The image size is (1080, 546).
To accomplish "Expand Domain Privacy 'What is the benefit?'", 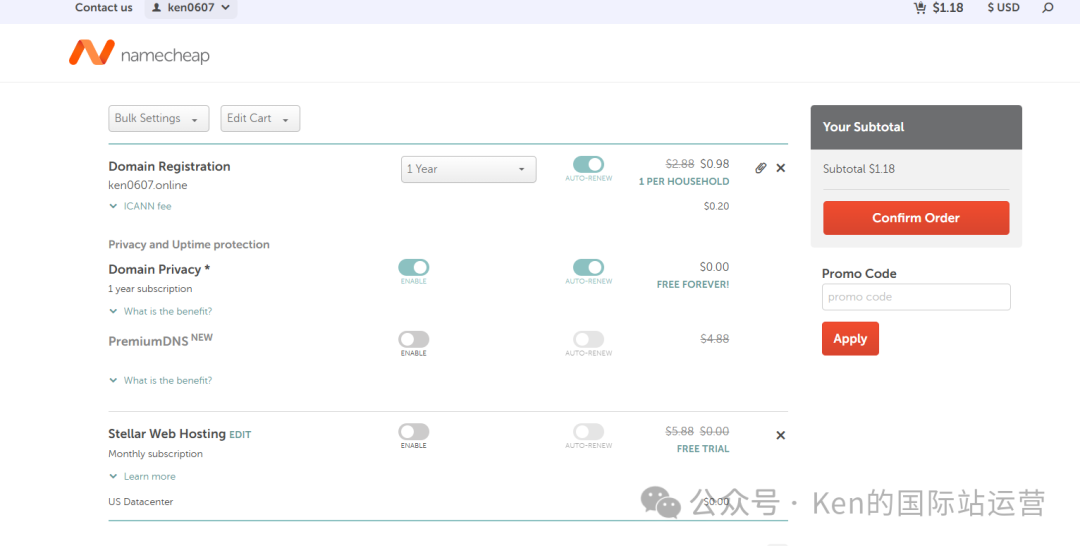I will tap(160, 311).
